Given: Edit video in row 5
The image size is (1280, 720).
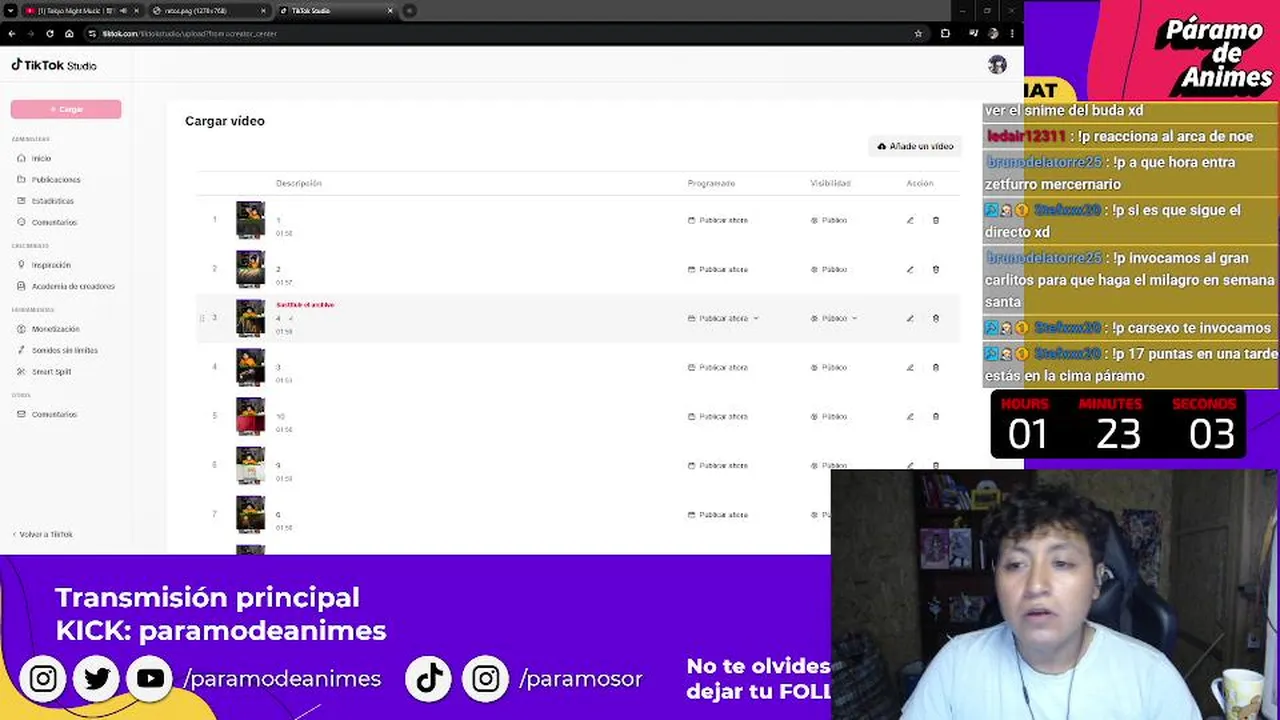Looking at the screenshot, I should [910, 416].
